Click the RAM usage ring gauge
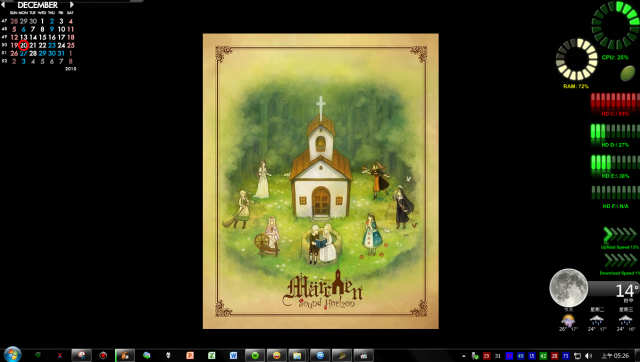640x362 pixels. [577, 60]
